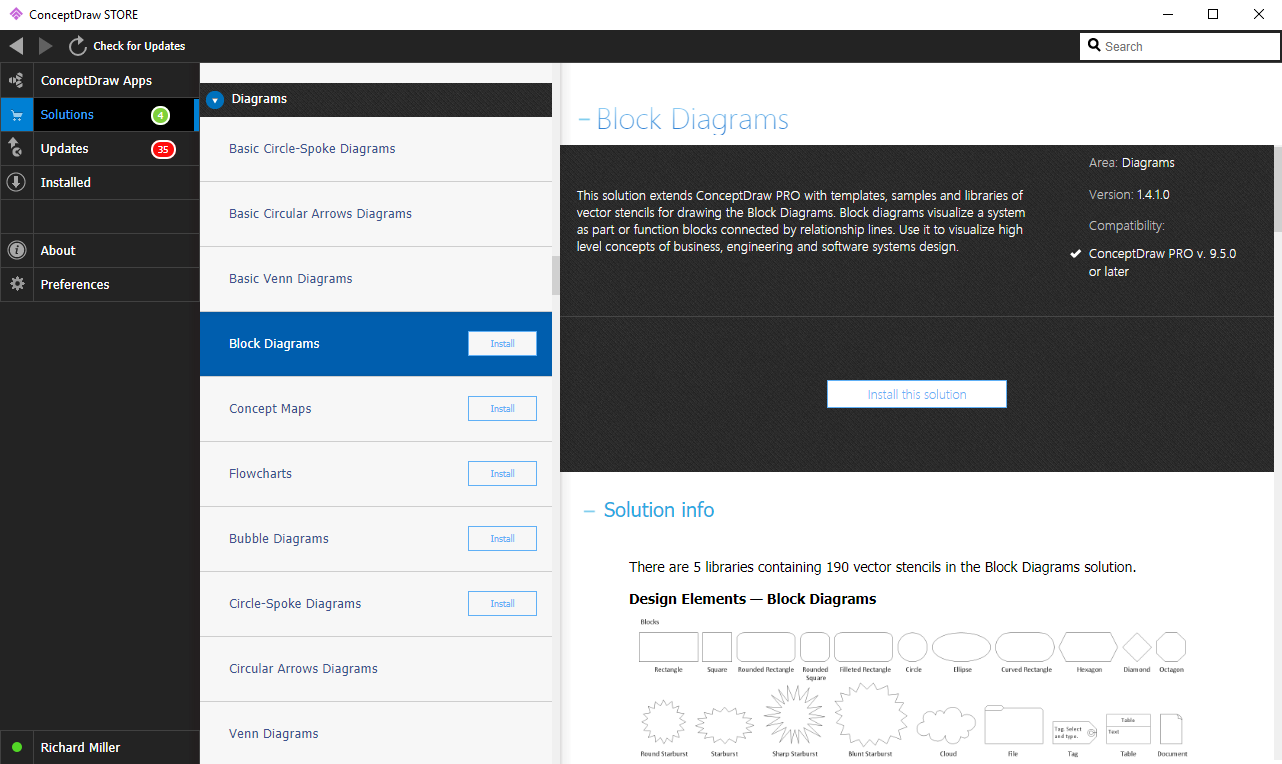1282x764 pixels.
Task: Select Basic Circle-Spoke Diagrams
Action: pyautogui.click(x=376, y=149)
